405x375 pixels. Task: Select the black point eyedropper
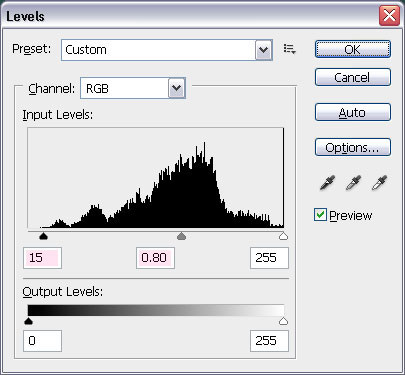(x=327, y=183)
